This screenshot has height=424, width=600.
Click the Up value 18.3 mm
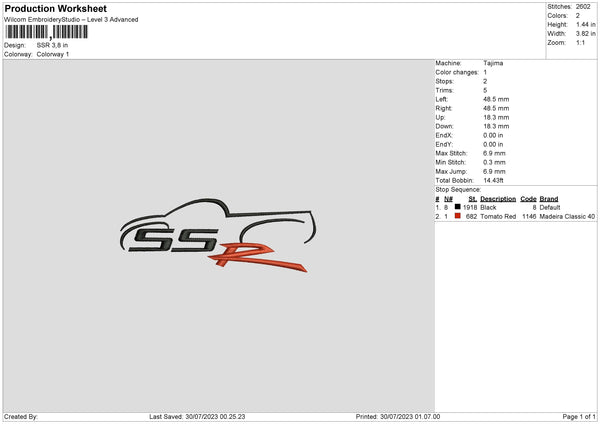496,117
